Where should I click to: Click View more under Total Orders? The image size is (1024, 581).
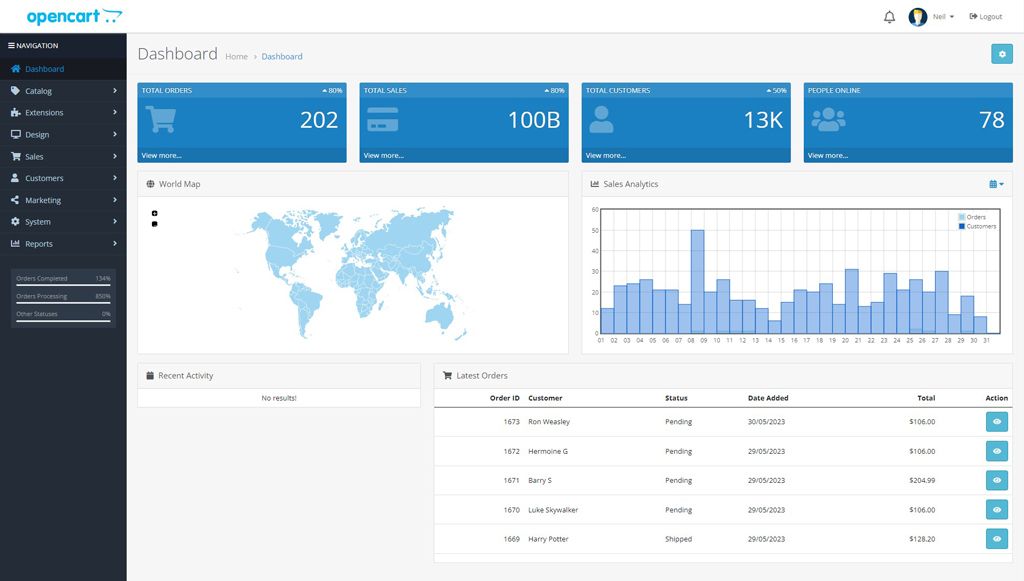pos(162,156)
